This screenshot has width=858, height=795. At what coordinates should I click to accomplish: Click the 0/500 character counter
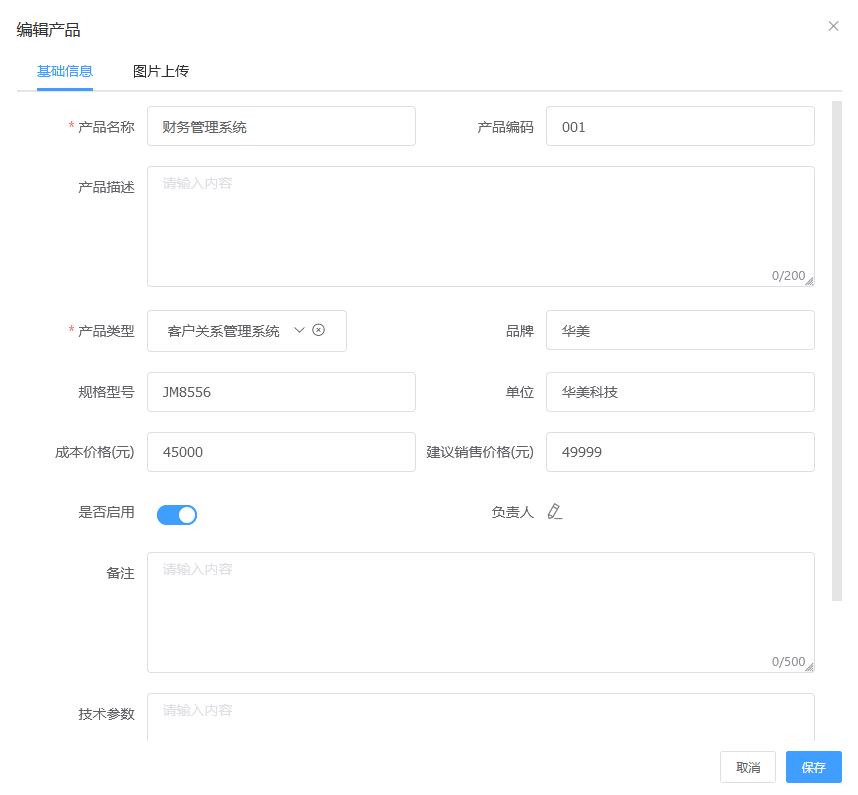788,661
